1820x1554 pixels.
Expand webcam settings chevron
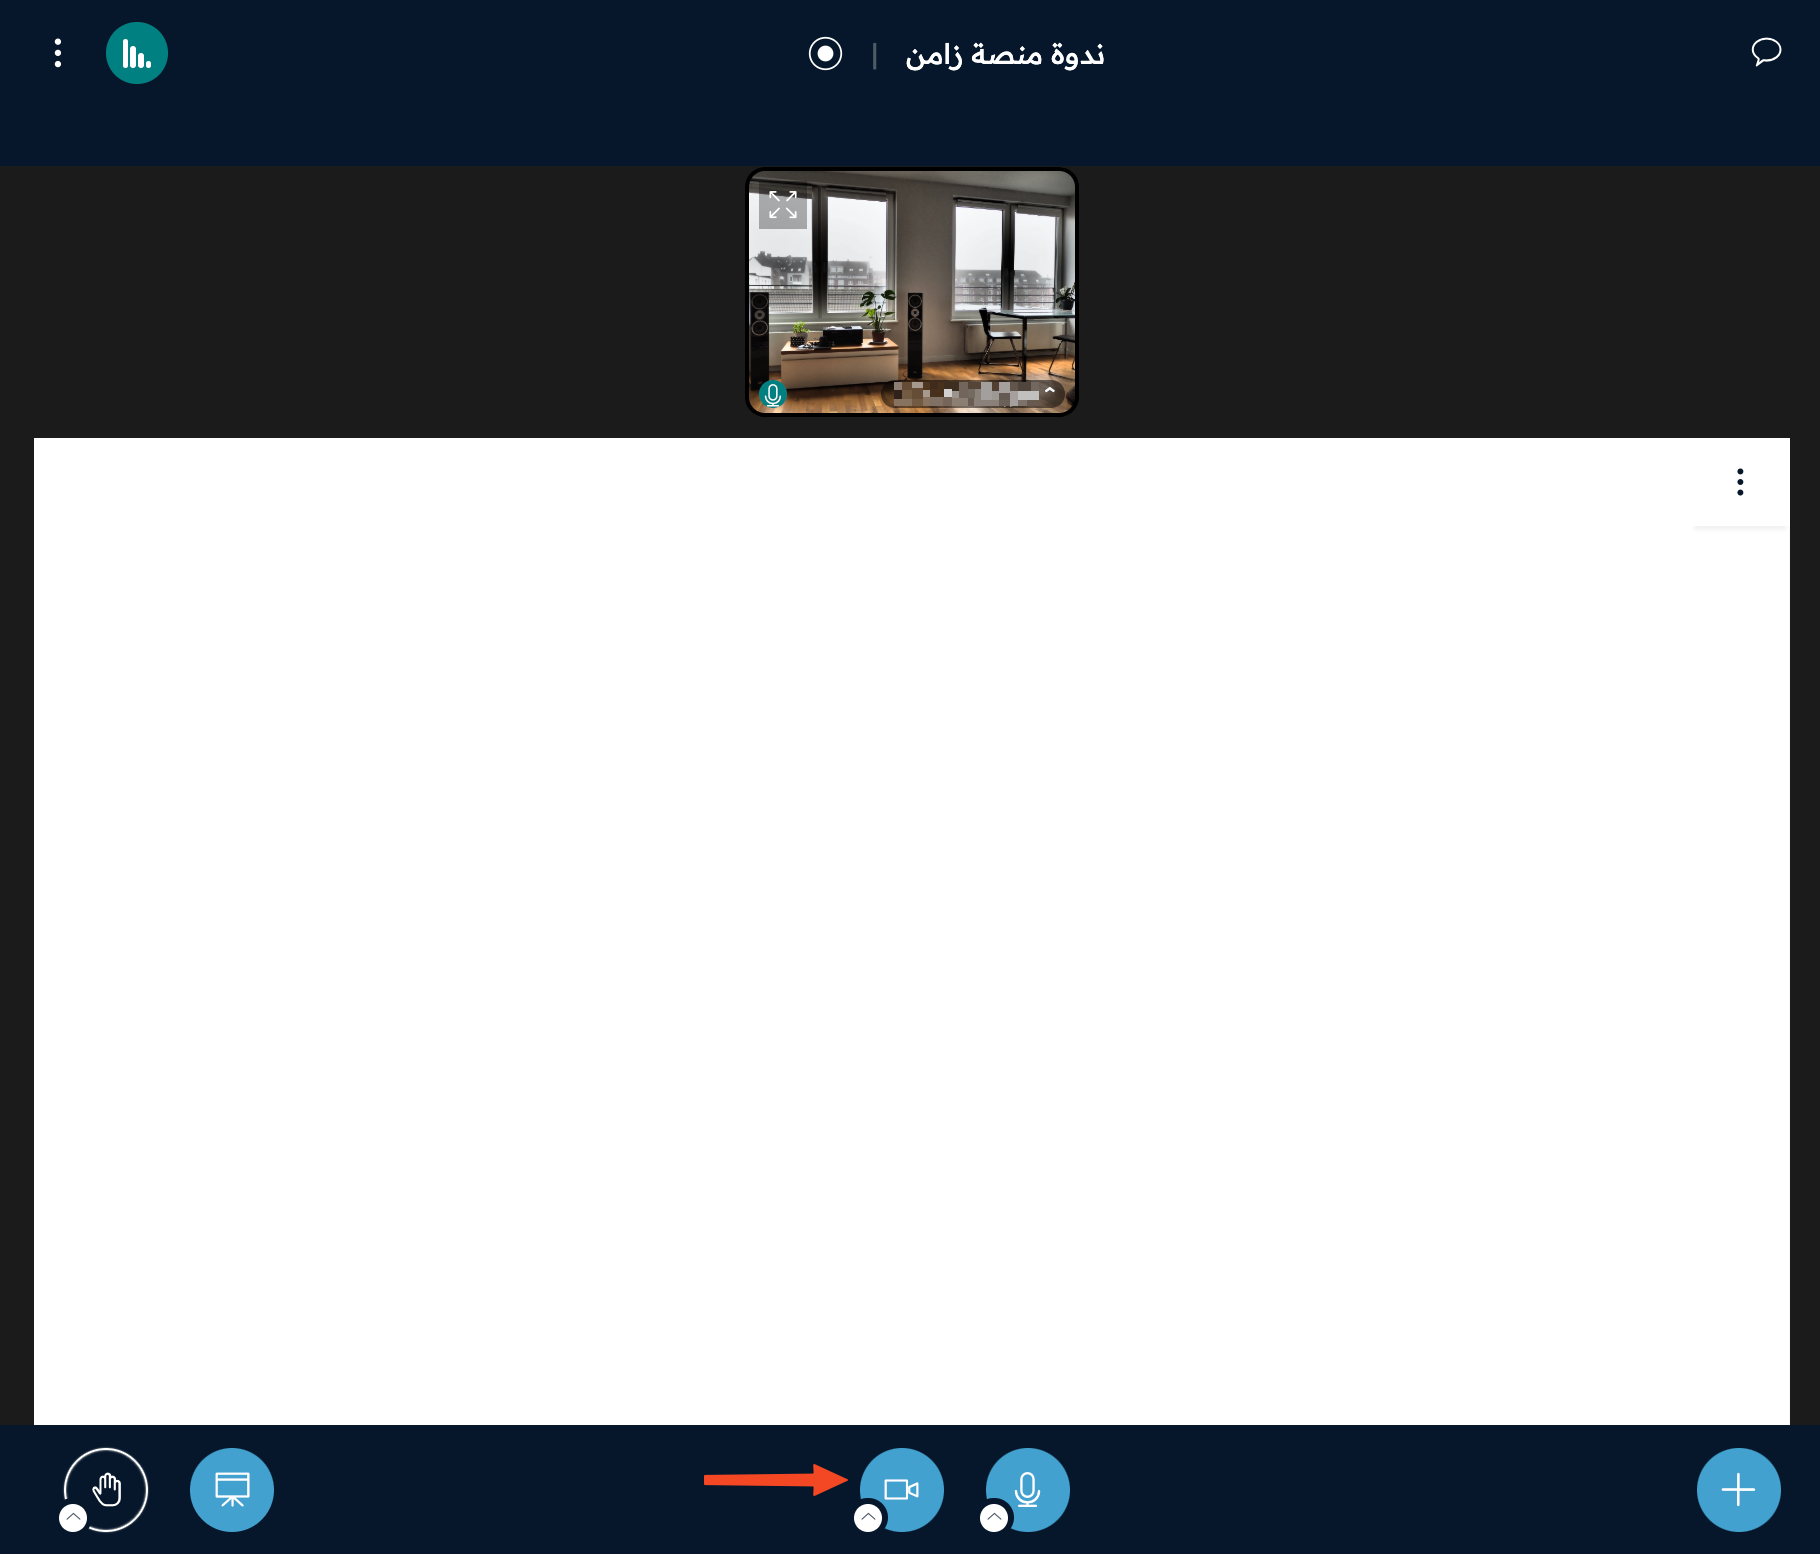[x=868, y=1518]
